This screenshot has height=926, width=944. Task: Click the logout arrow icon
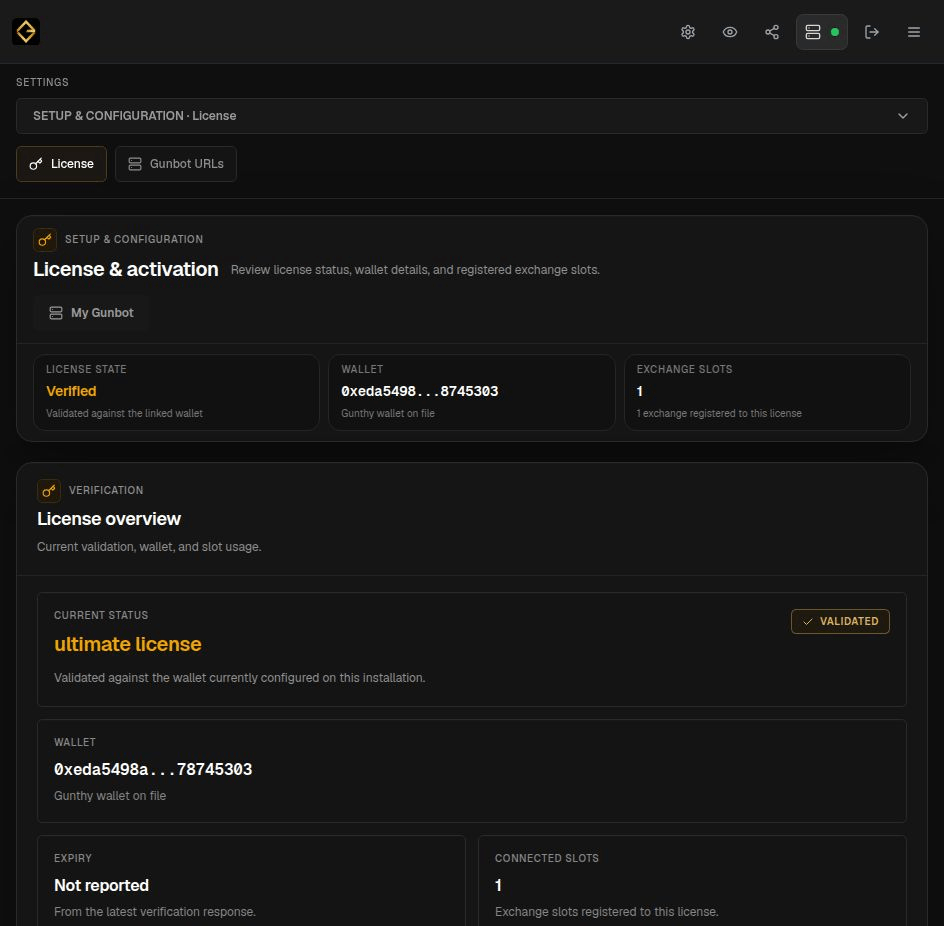[872, 32]
